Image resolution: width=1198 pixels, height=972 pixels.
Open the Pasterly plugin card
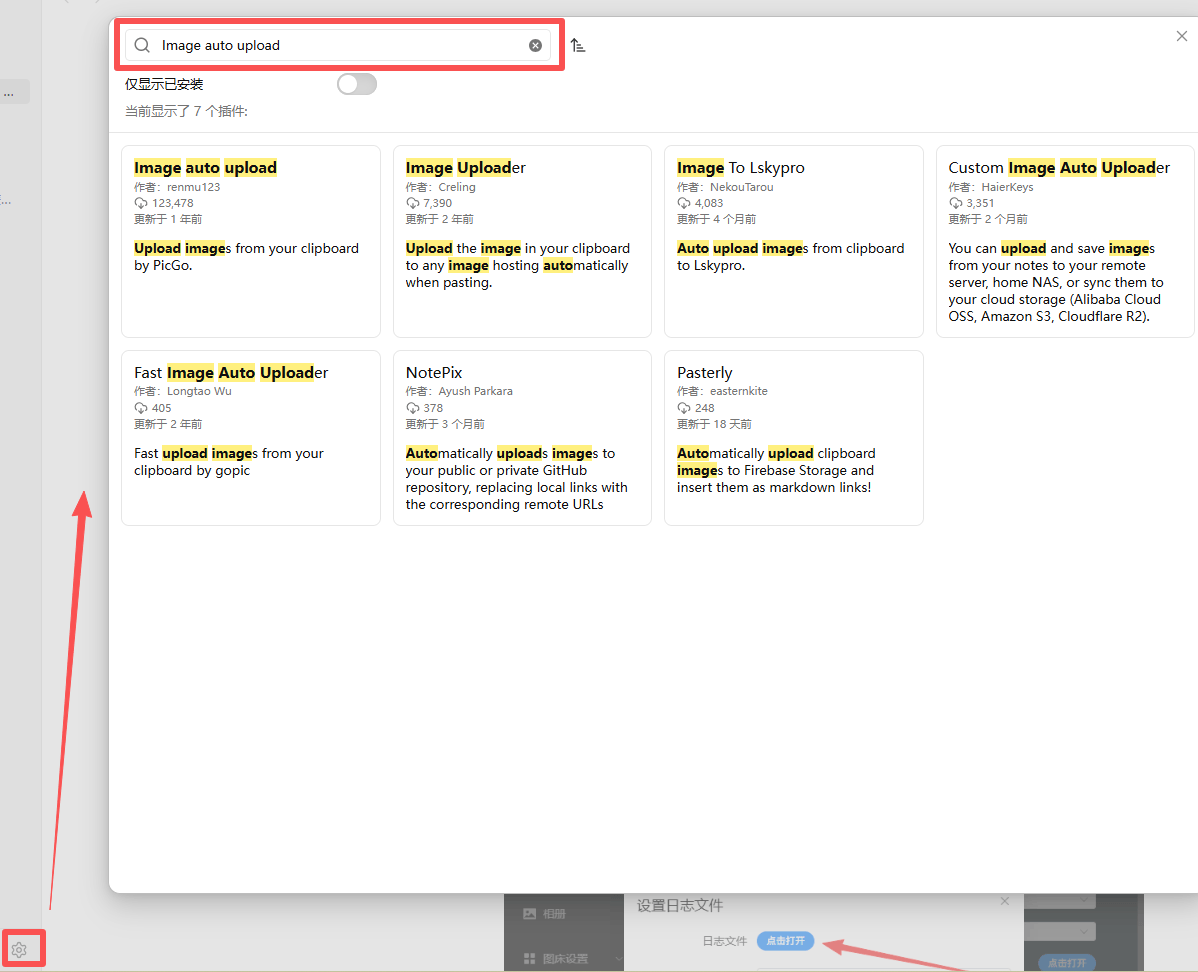tap(794, 438)
